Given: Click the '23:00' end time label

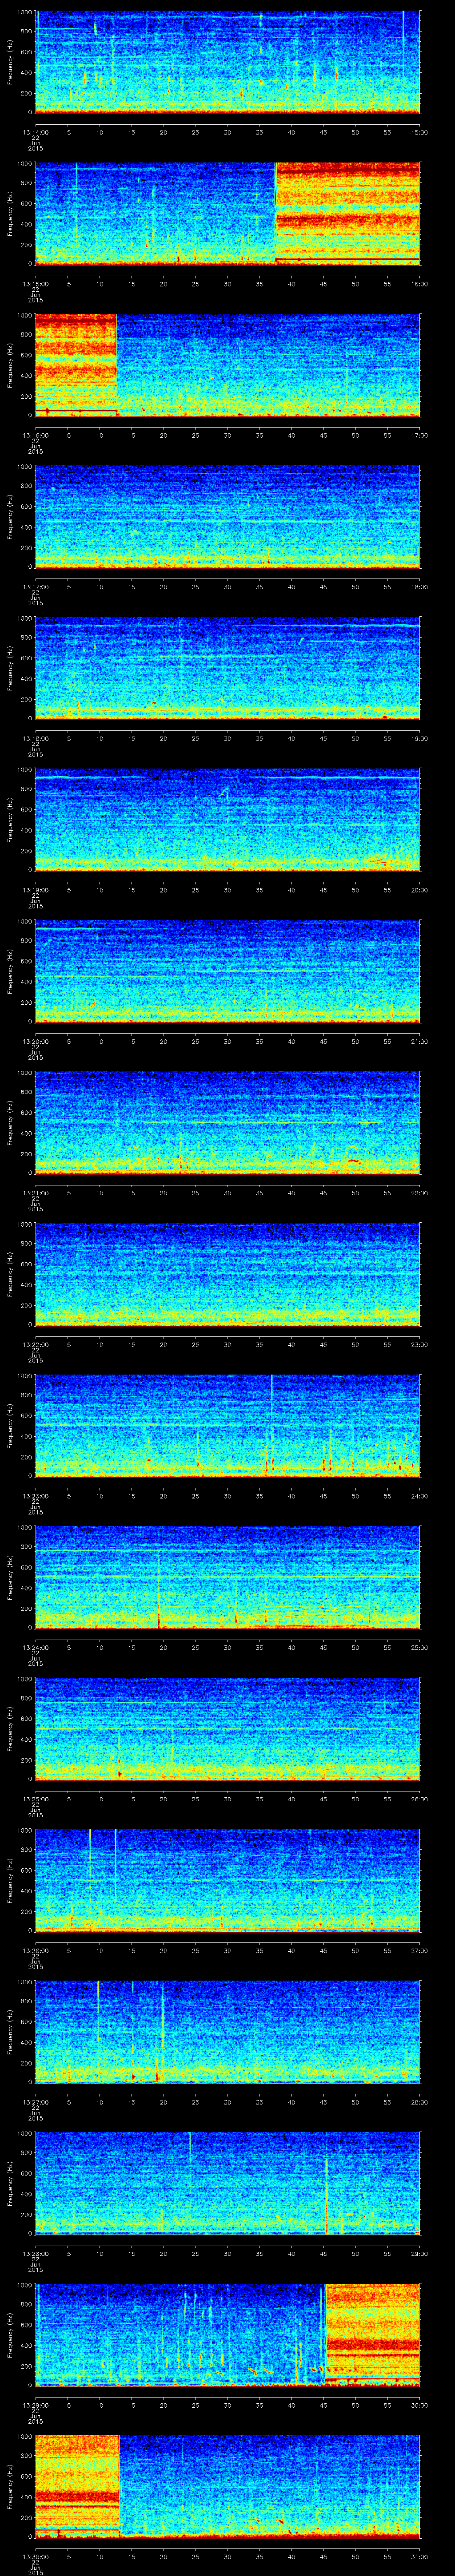Looking at the screenshot, I should [x=419, y=1344].
